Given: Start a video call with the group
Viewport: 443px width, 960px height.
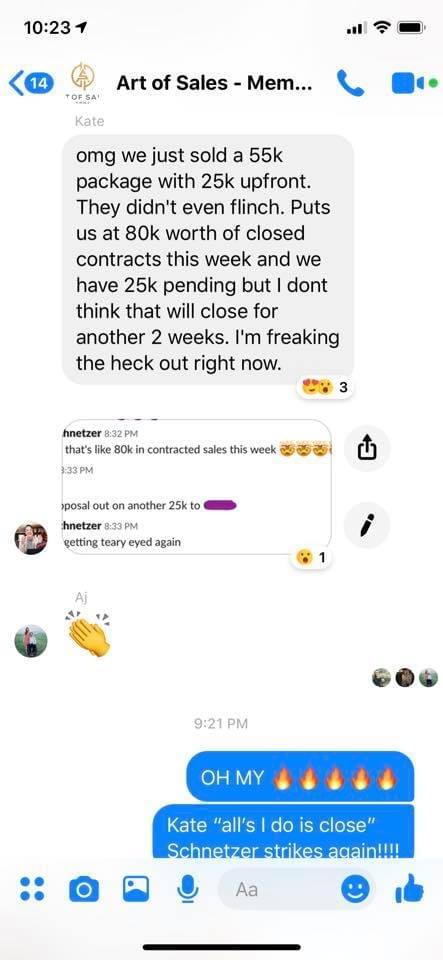Looking at the screenshot, I should tap(414, 84).
